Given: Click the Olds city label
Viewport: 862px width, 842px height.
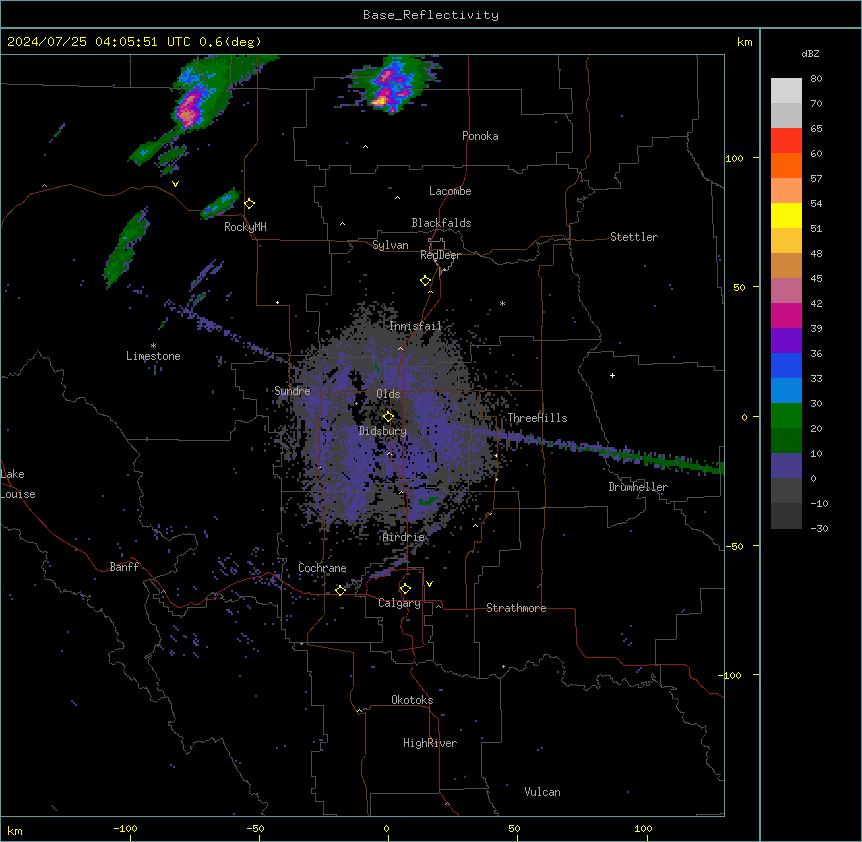Looking at the screenshot, I should pyautogui.click(x=388, y=394).
